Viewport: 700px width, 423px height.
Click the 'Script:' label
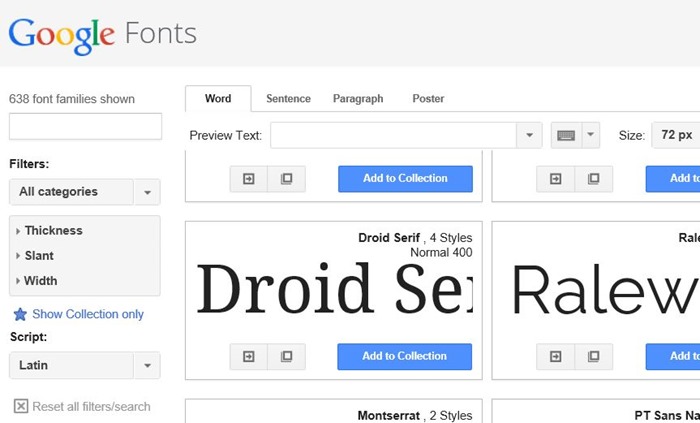[x=29, y=337]
